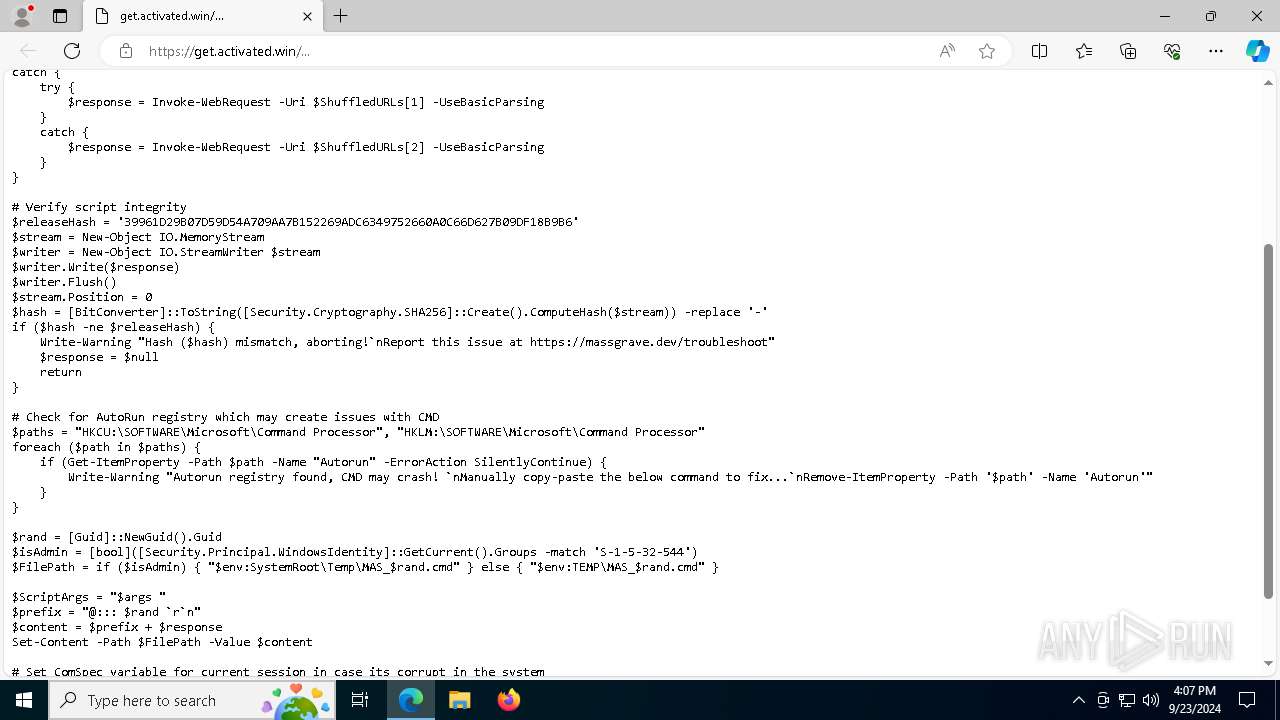Minimize the Edge window
The image size is (1280, 720).
(x=1165, y=16)
